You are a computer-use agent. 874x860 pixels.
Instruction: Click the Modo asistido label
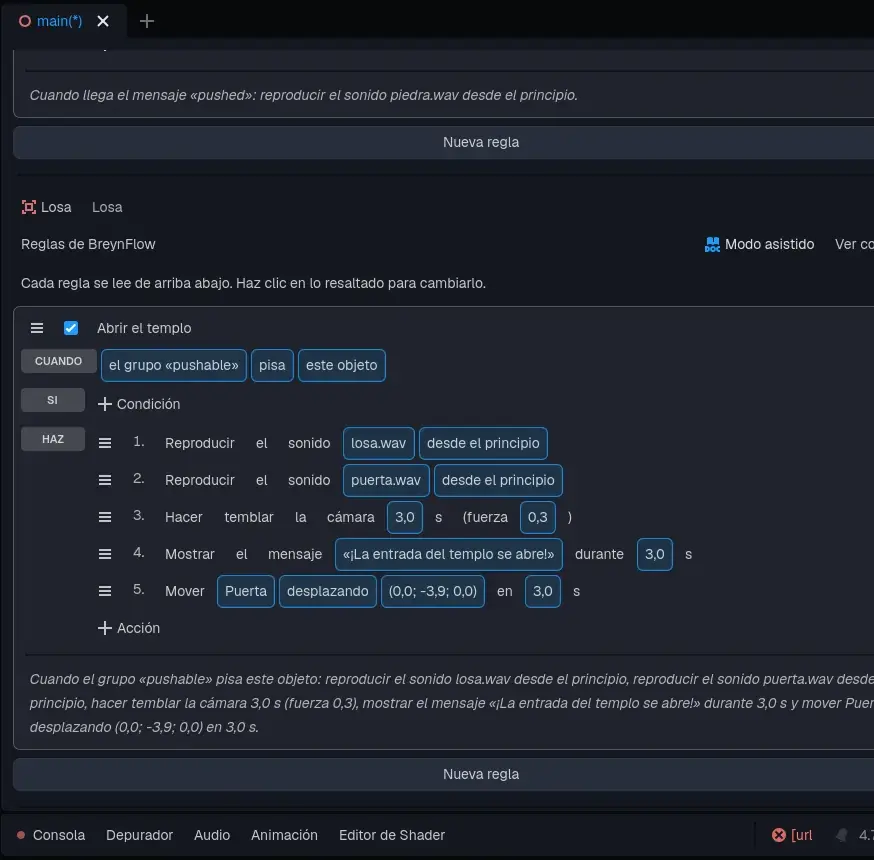769,244
